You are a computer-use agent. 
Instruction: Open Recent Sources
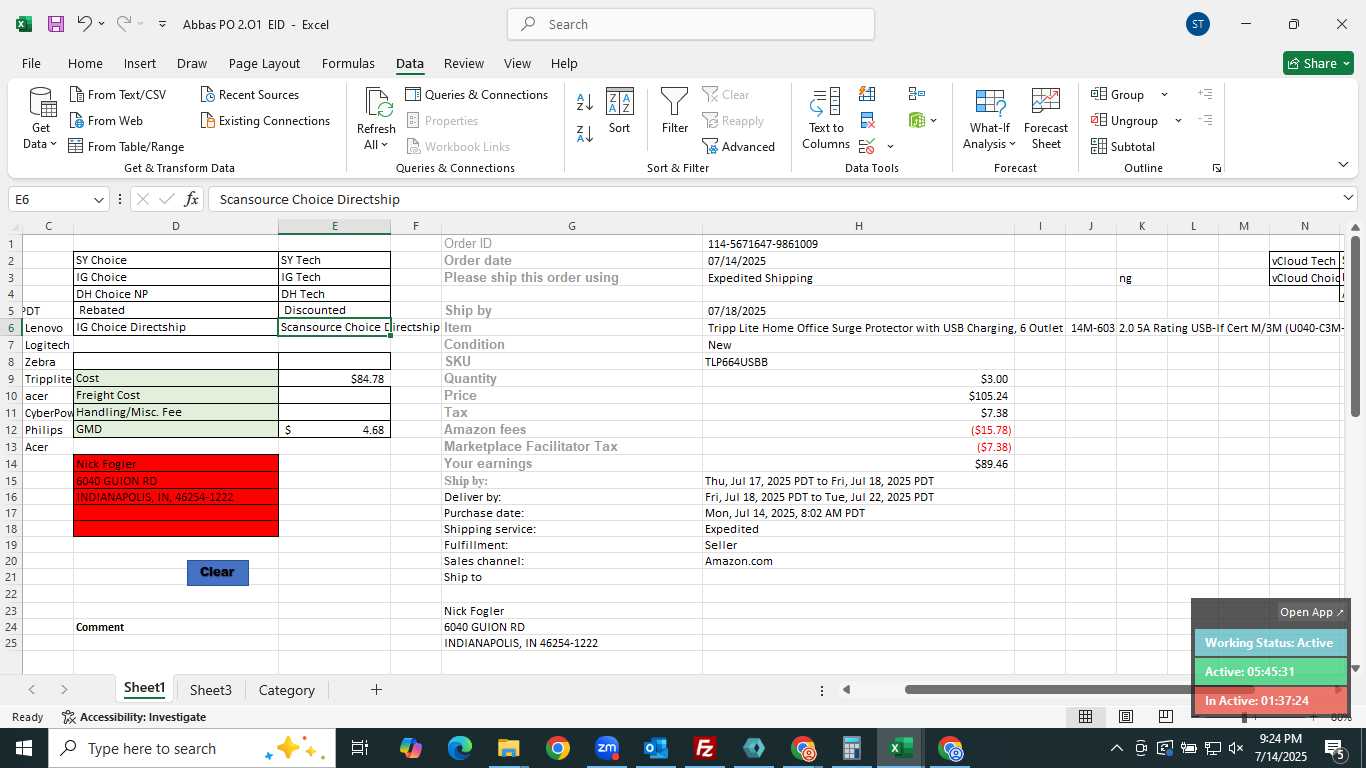point(249,95)
